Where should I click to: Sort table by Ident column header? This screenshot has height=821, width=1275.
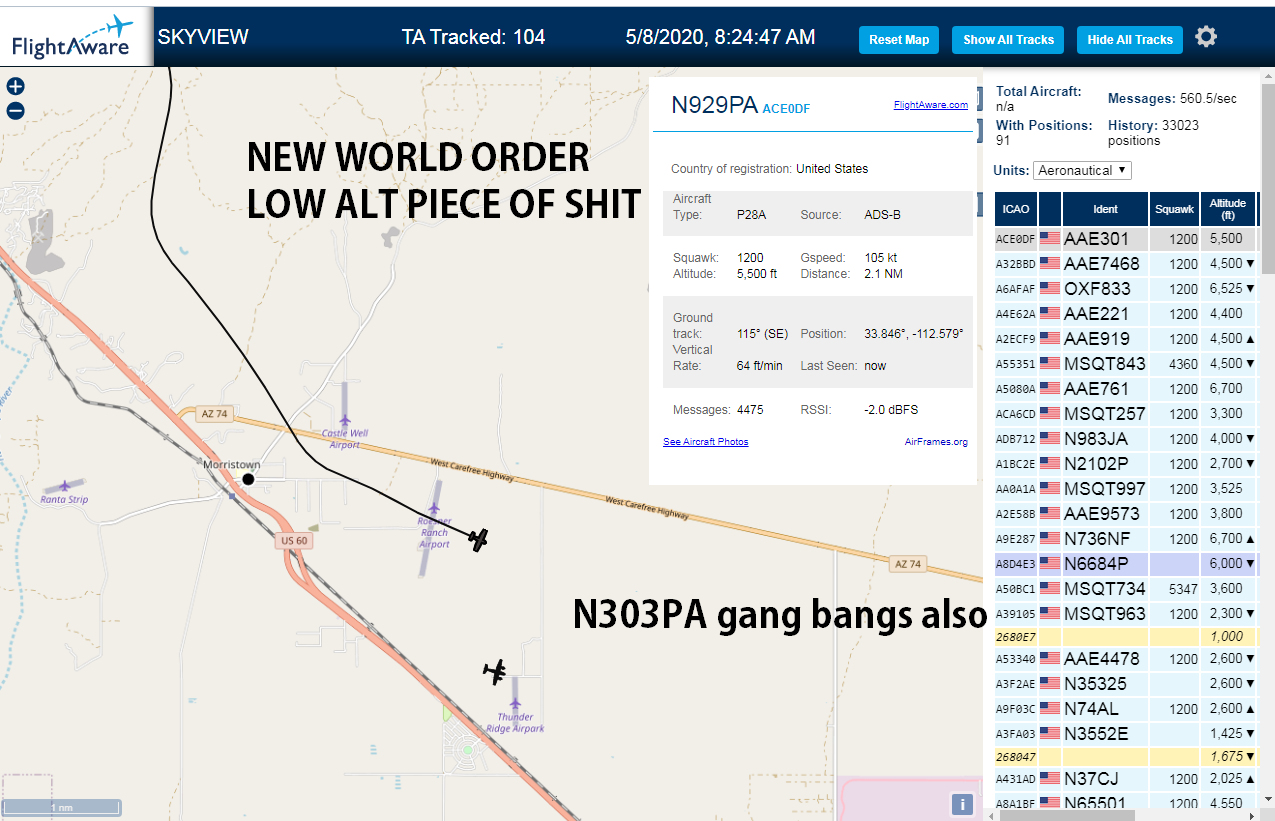coord(1104,209)
